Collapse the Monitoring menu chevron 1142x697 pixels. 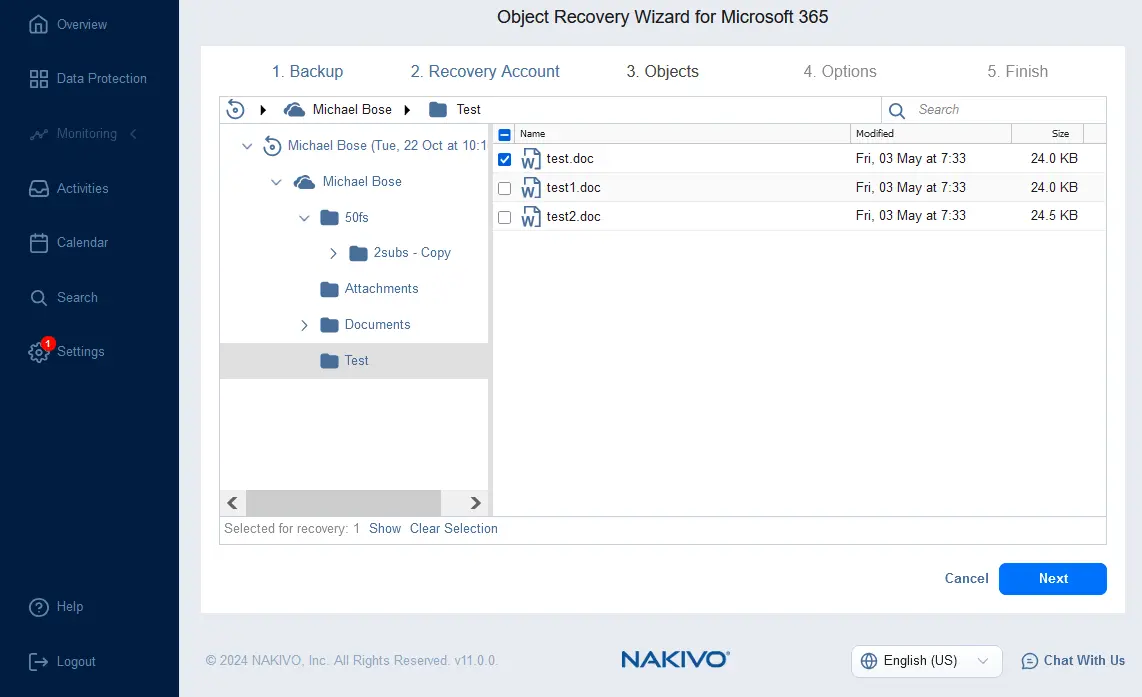coord(133,134)
